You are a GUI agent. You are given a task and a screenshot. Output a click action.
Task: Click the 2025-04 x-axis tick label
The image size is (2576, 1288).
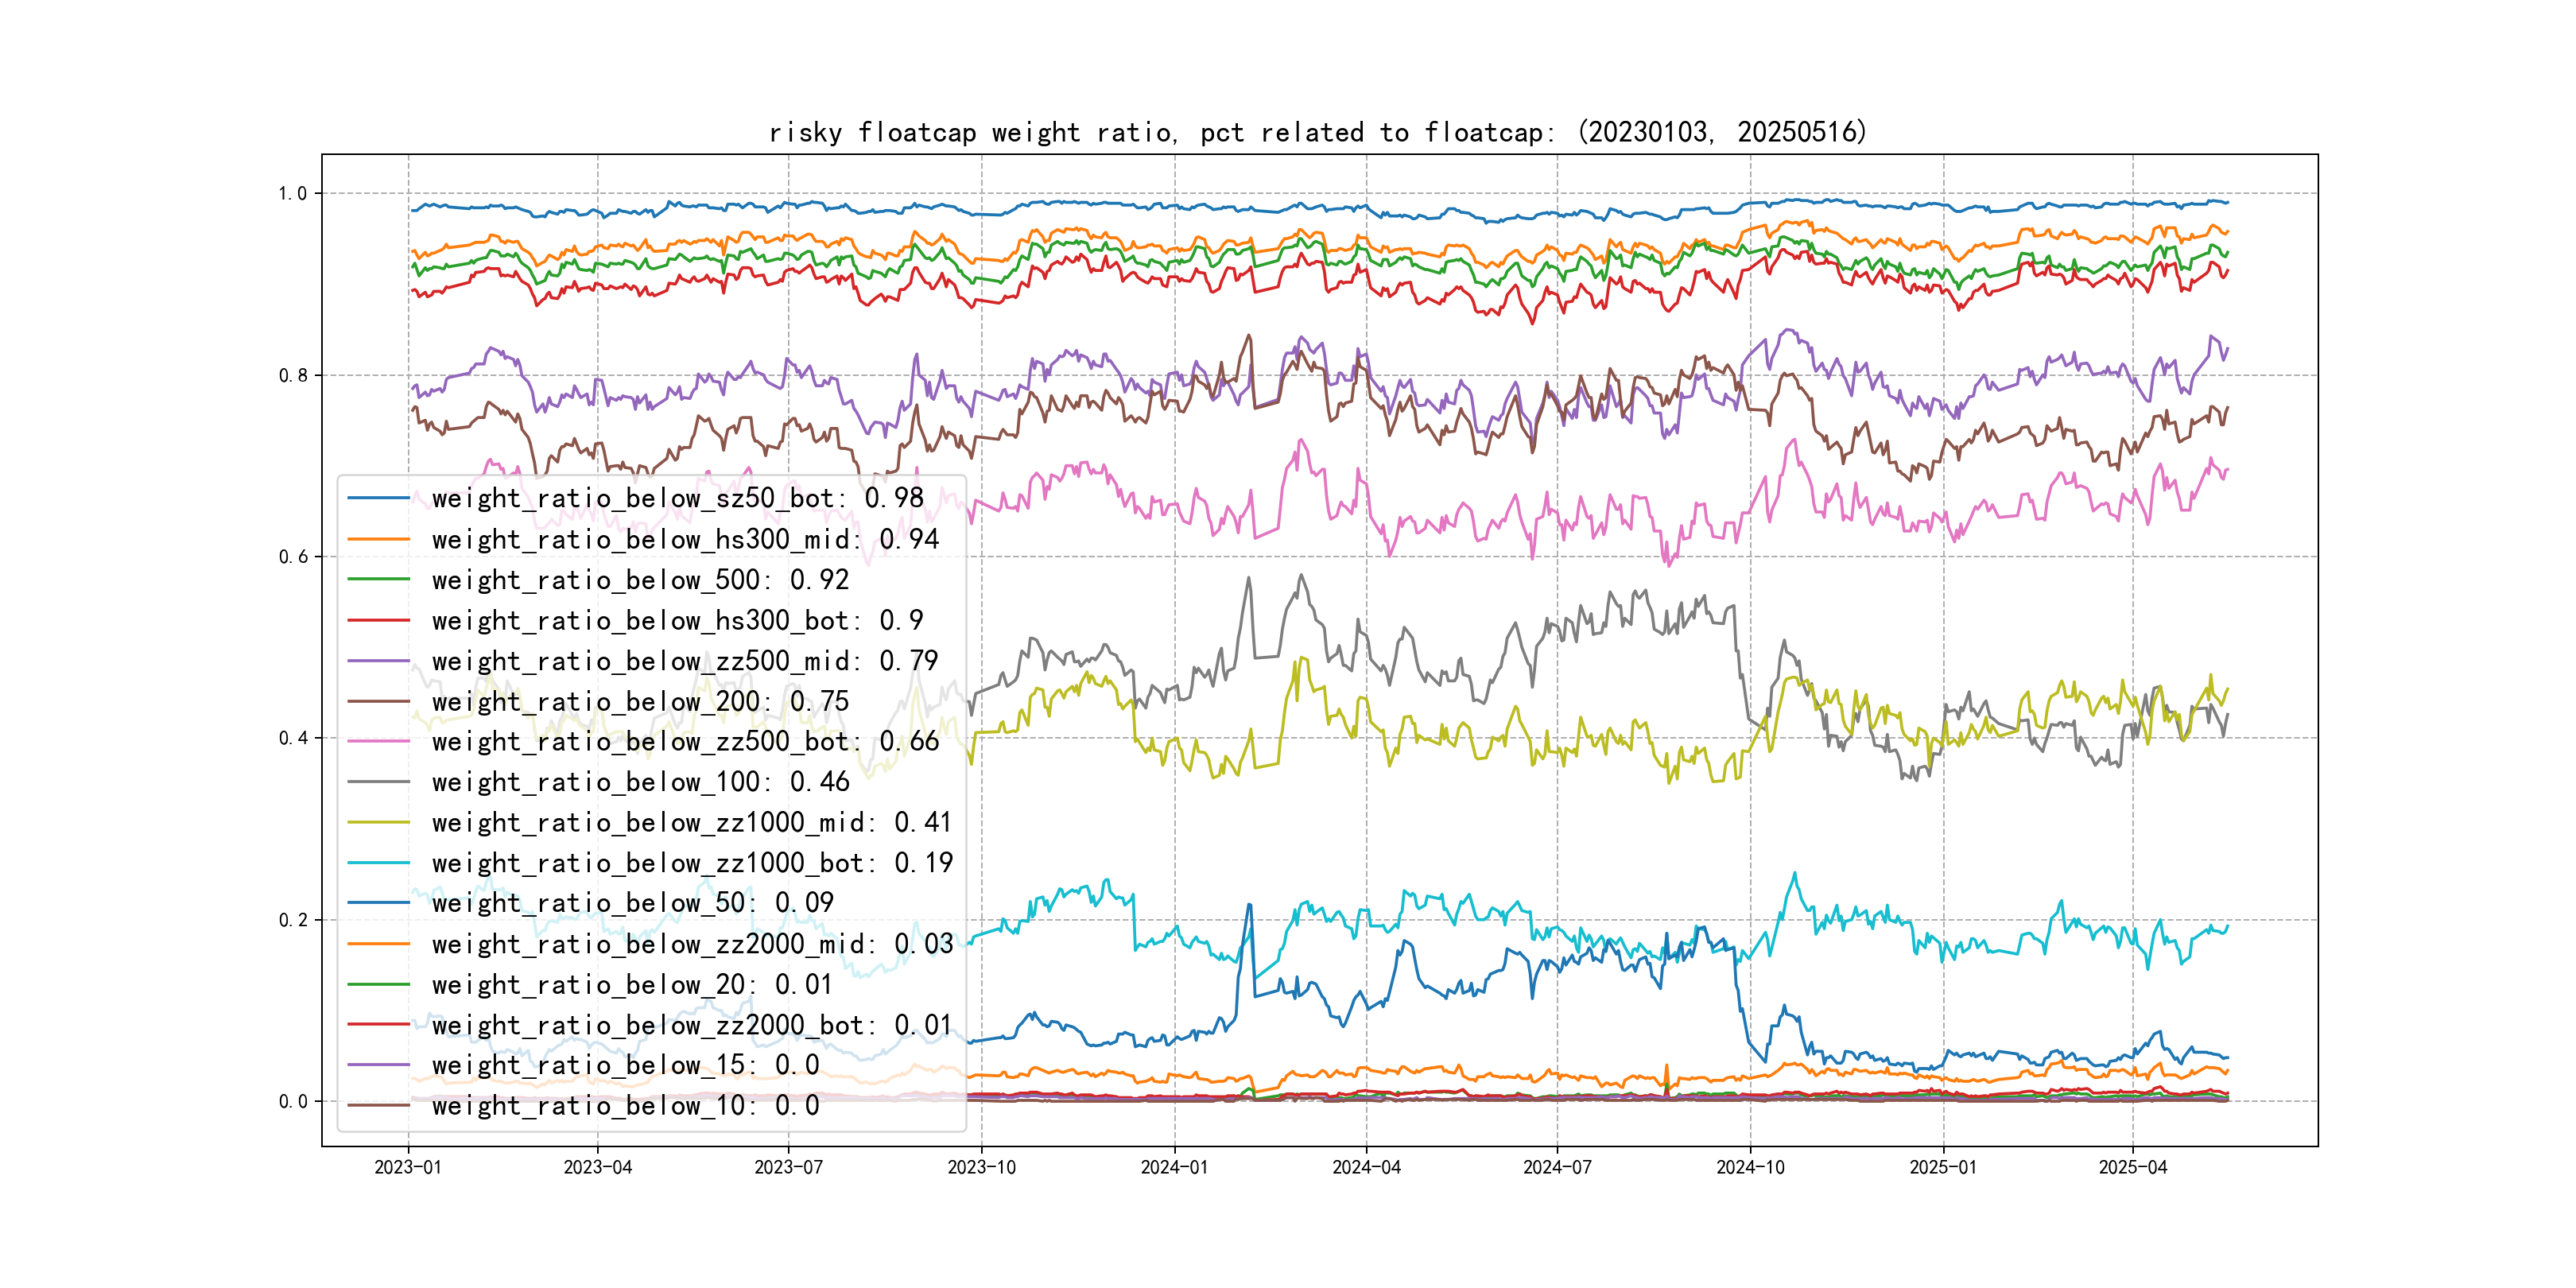pos(2132,1167)
